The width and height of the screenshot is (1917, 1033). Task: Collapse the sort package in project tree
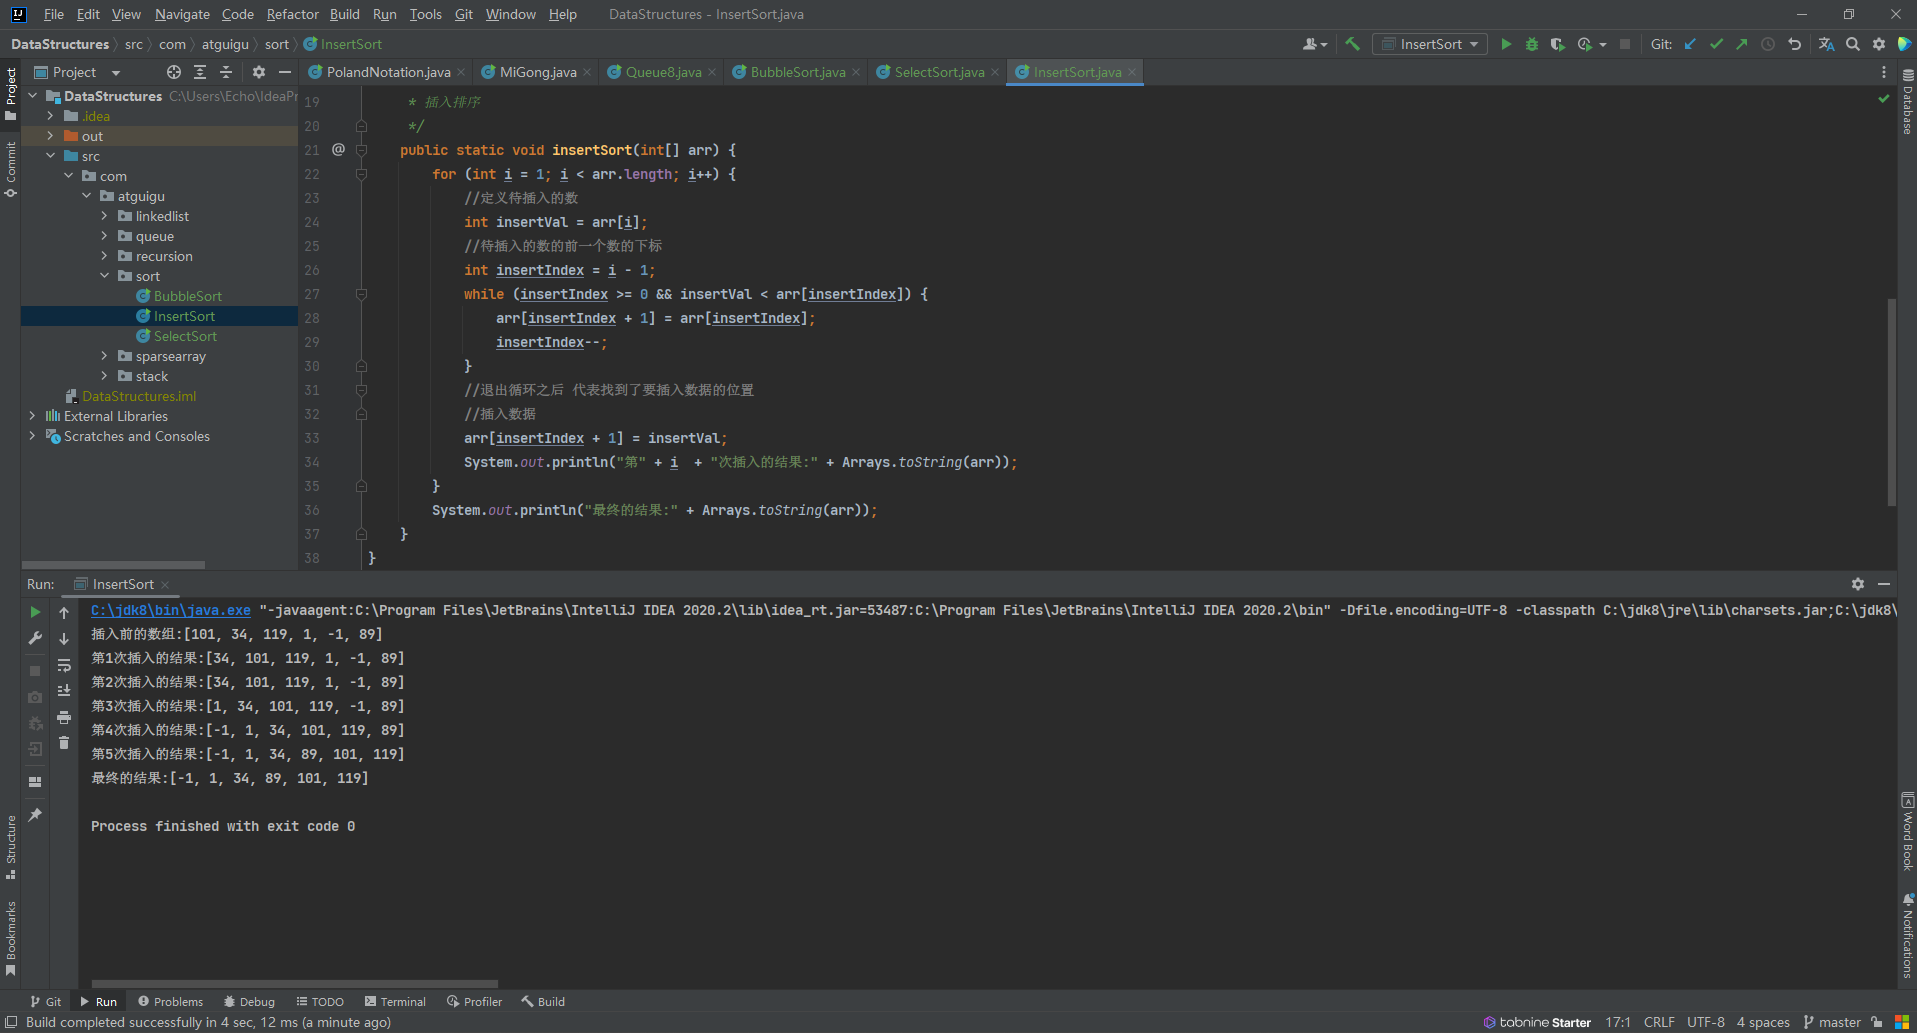coord(104,276)
